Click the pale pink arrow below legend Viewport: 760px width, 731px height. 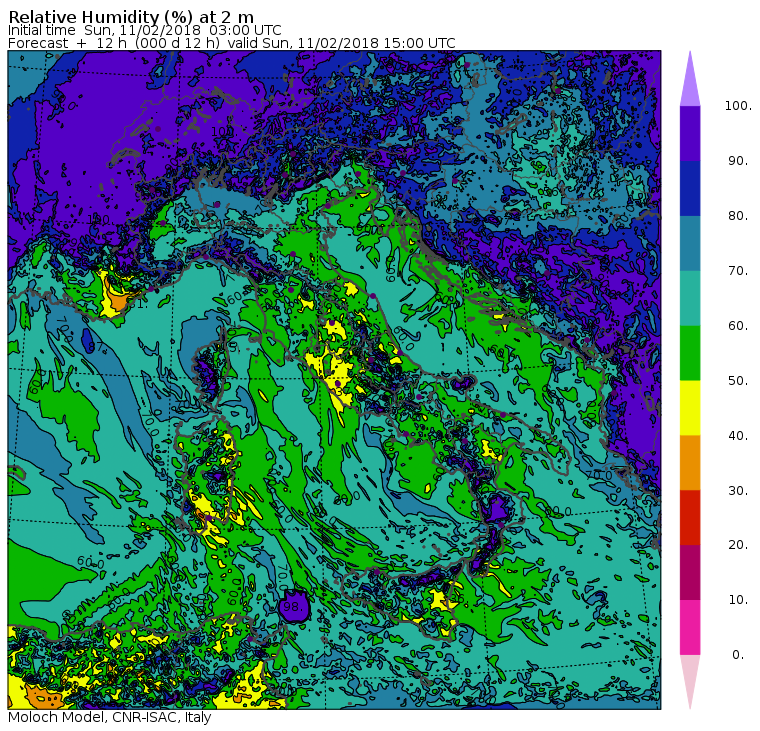click(690, 679)
